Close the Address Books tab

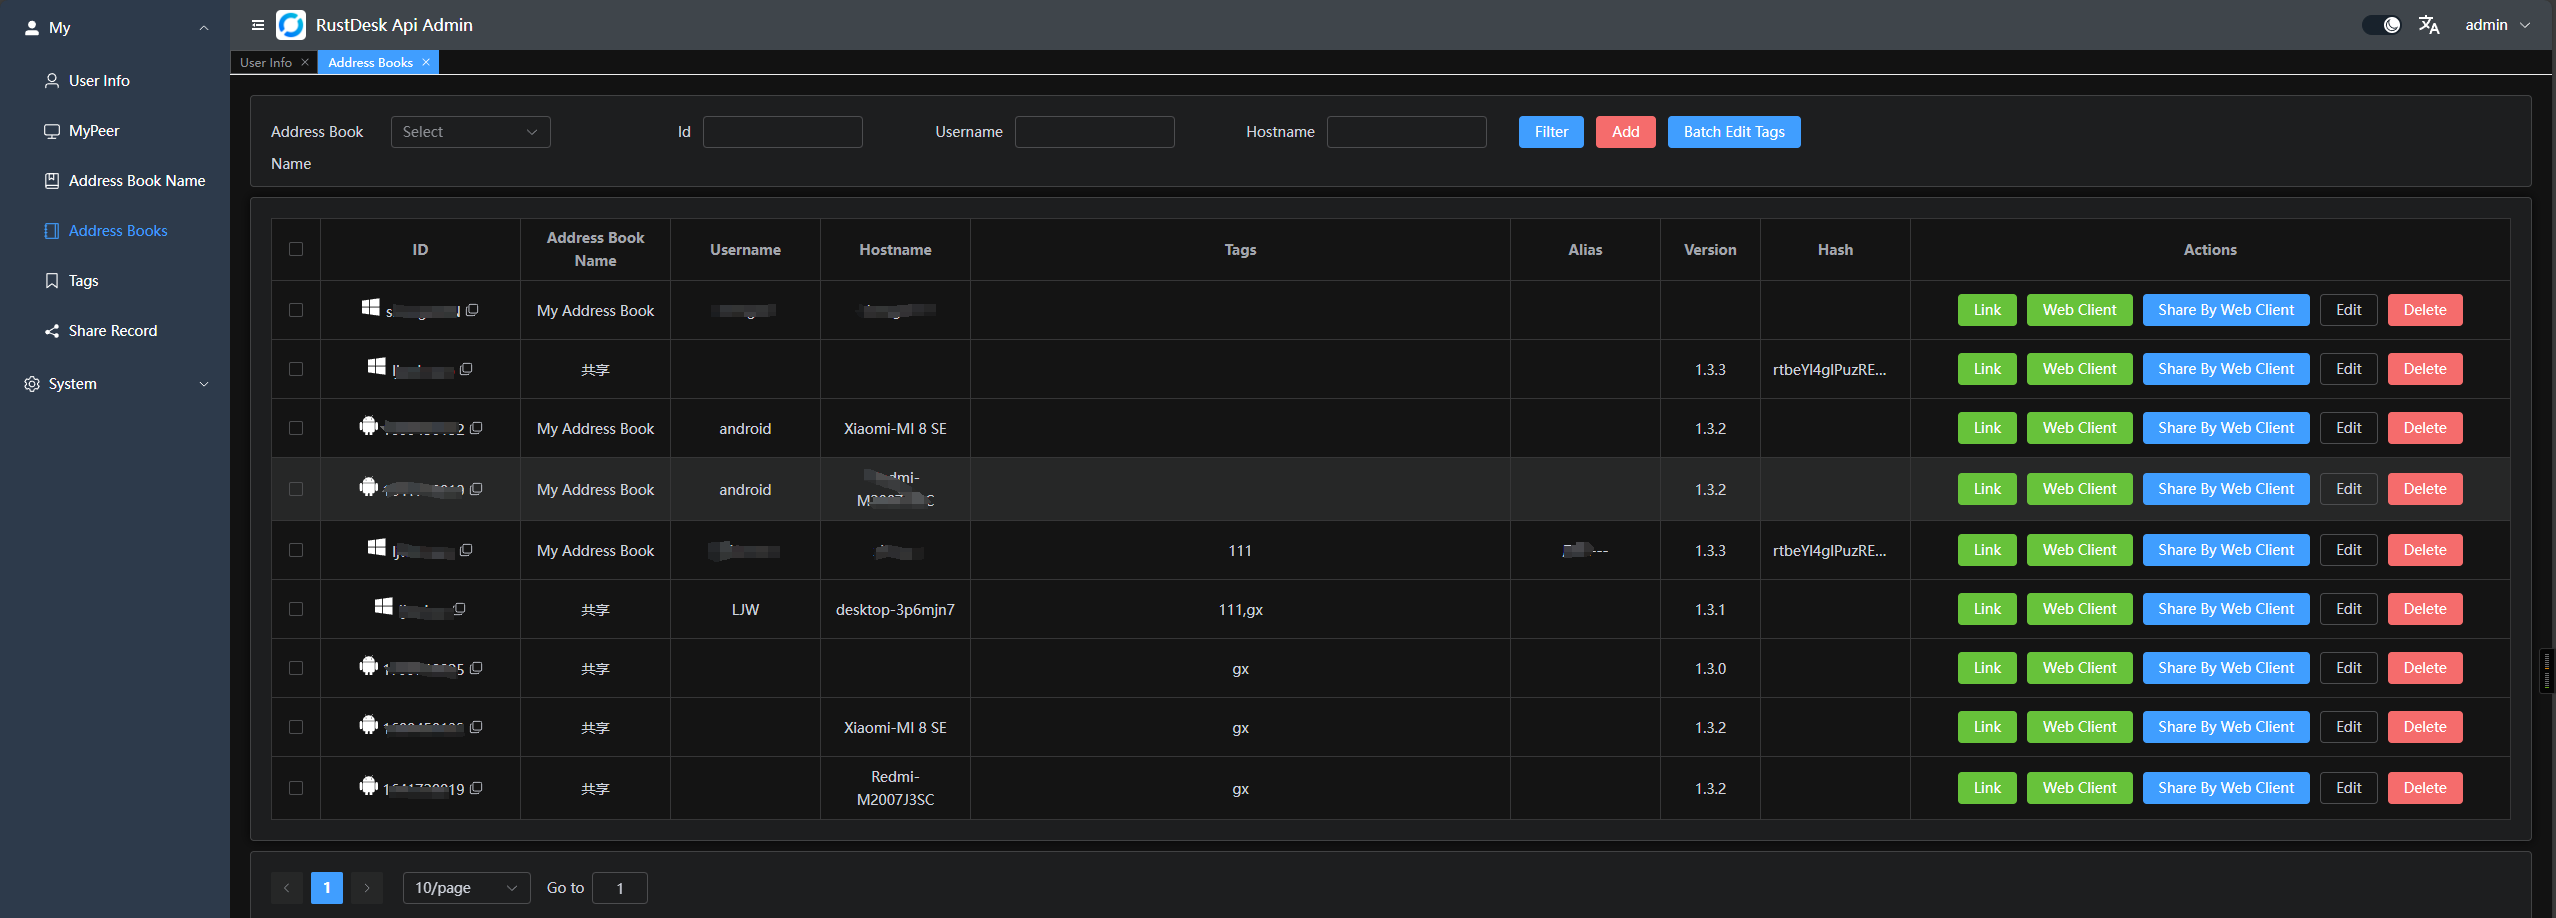click(x=426, y=62)
